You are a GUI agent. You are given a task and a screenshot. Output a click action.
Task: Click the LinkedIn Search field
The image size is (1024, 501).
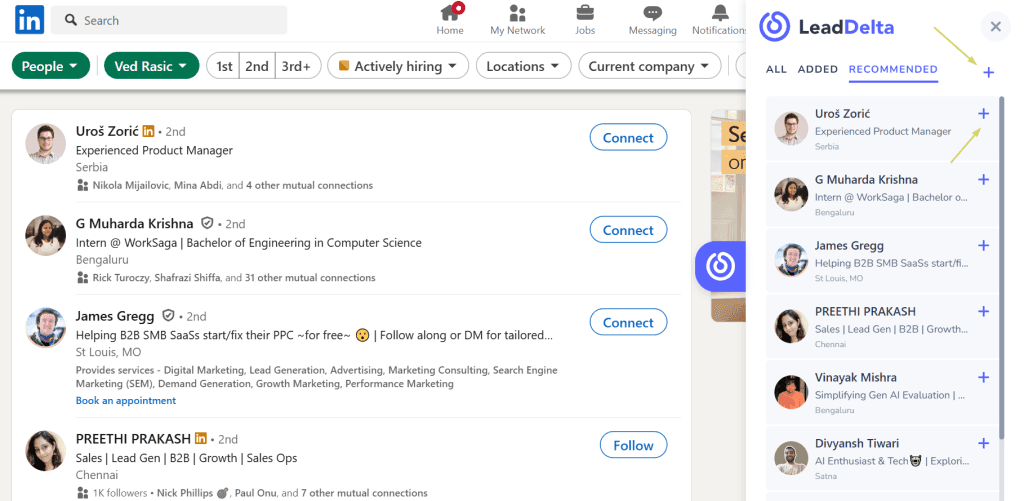coord(169,20)
